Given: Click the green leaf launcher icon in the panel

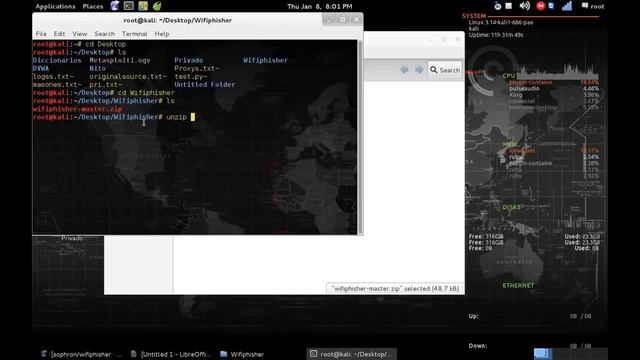Looking at the screenshot, I should tap(157, 6).
